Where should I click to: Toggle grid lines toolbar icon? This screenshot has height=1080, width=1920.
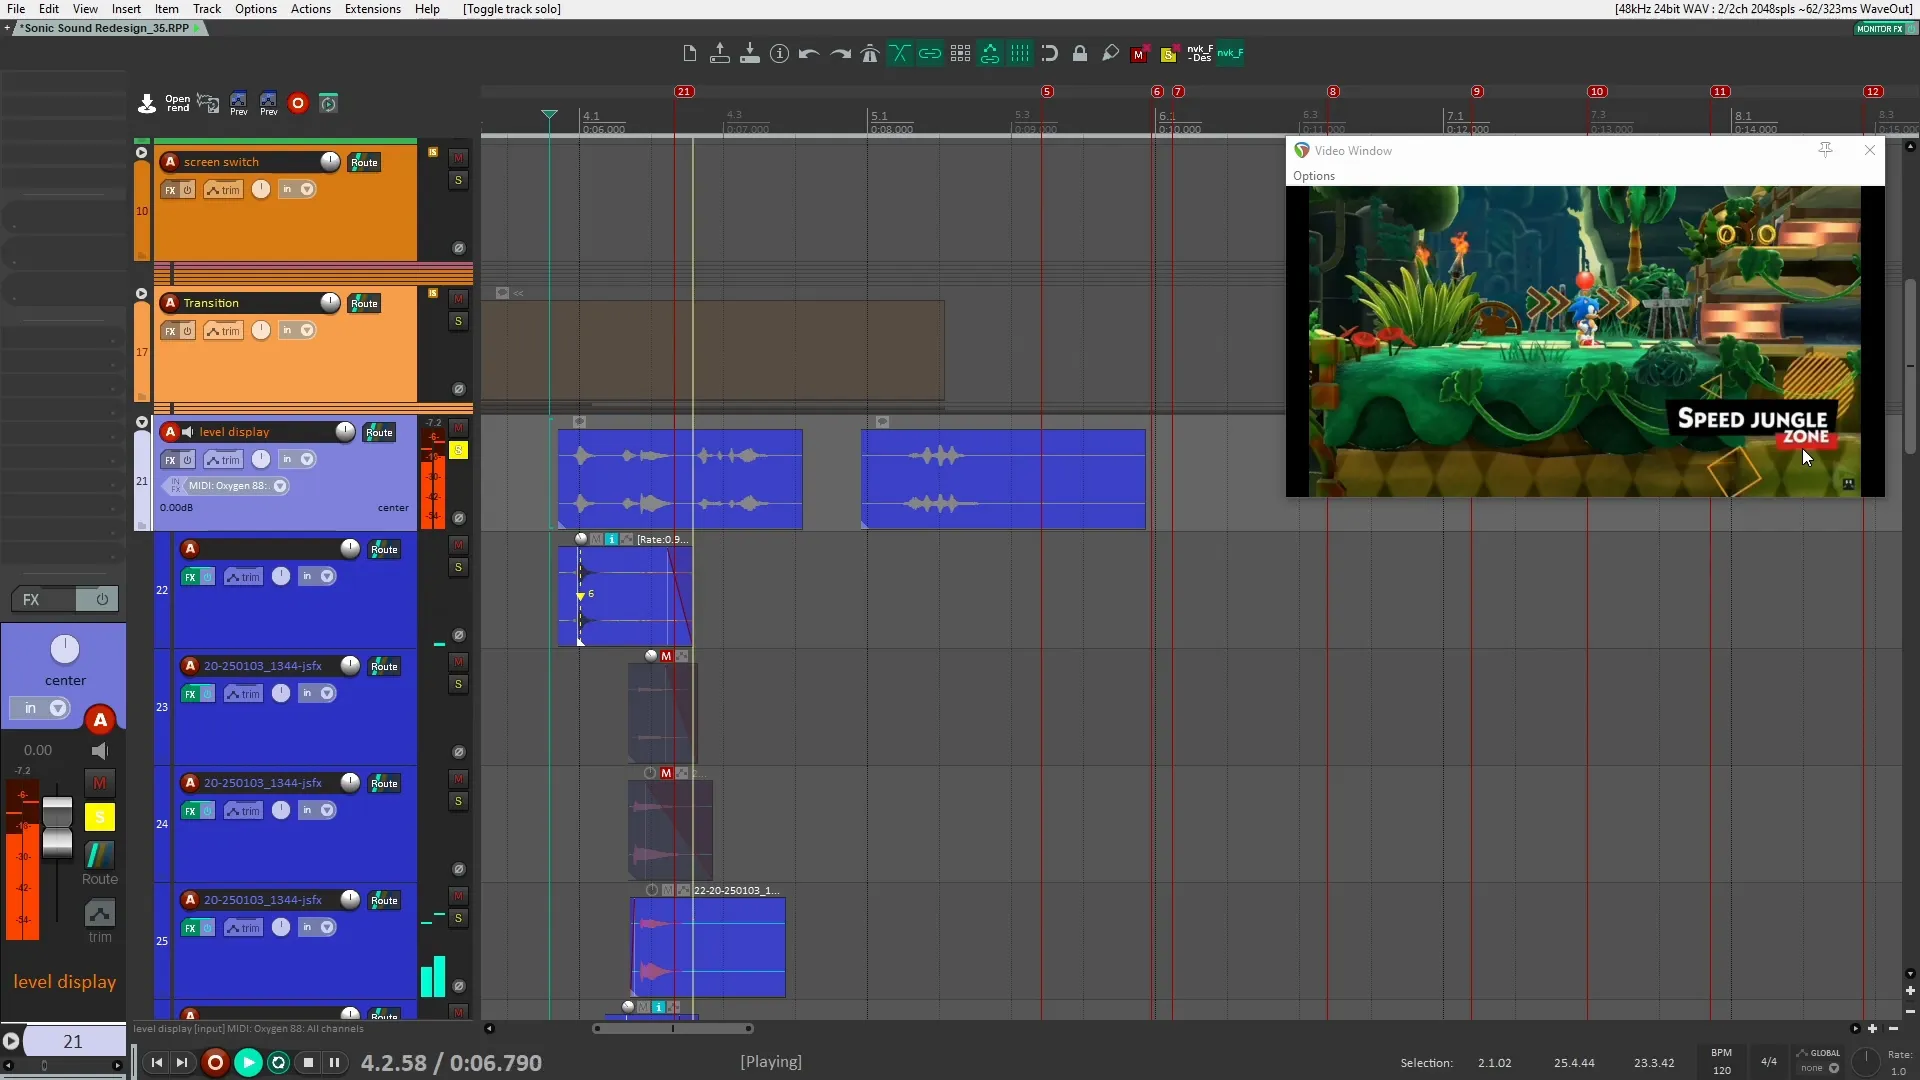click(1020, 54)
